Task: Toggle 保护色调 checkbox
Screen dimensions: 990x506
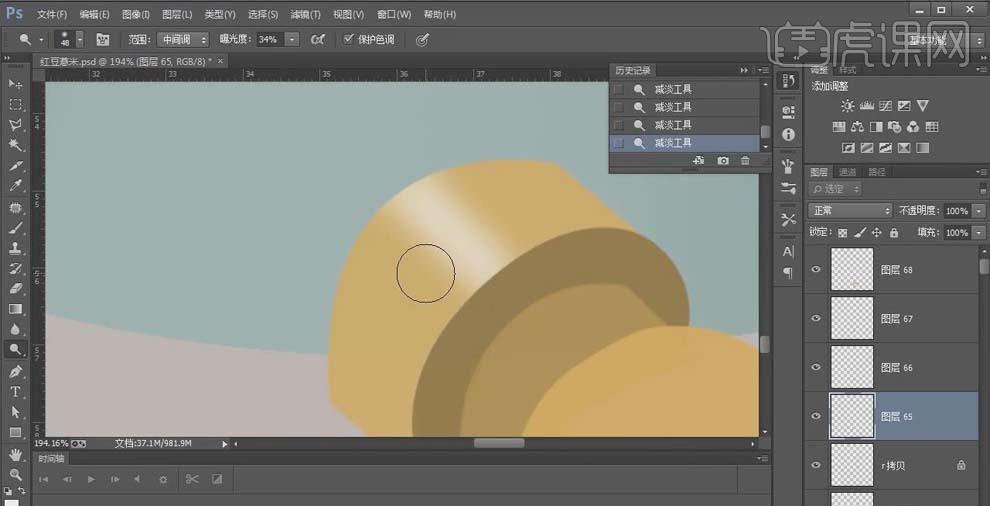Action: 348,39
